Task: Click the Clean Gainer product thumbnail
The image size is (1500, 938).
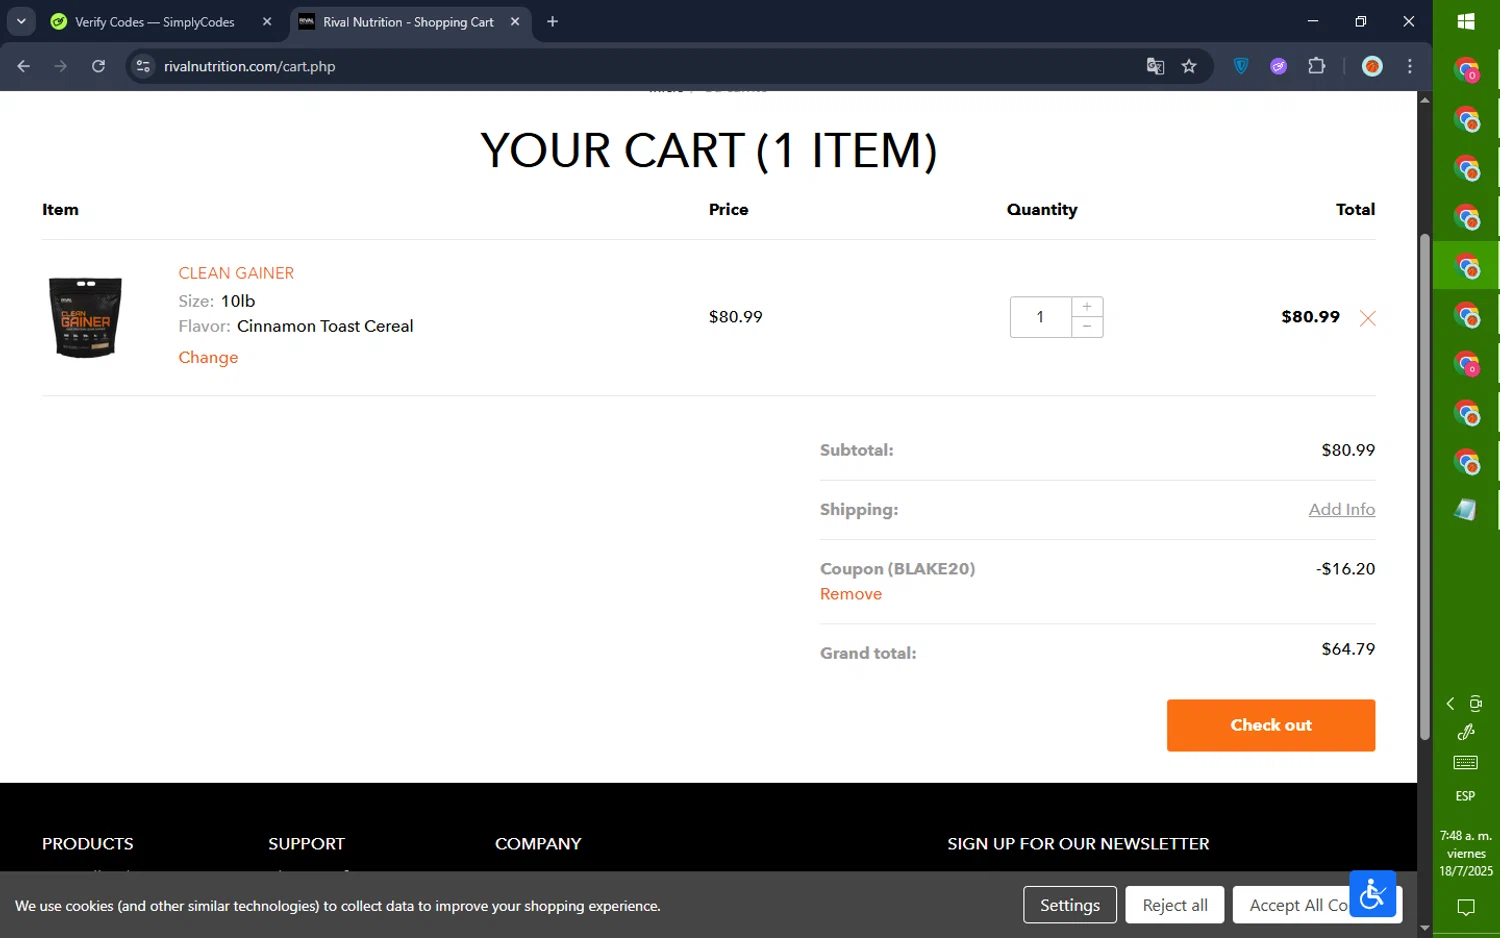Action: pyautogui.click(x=86, y=317)
